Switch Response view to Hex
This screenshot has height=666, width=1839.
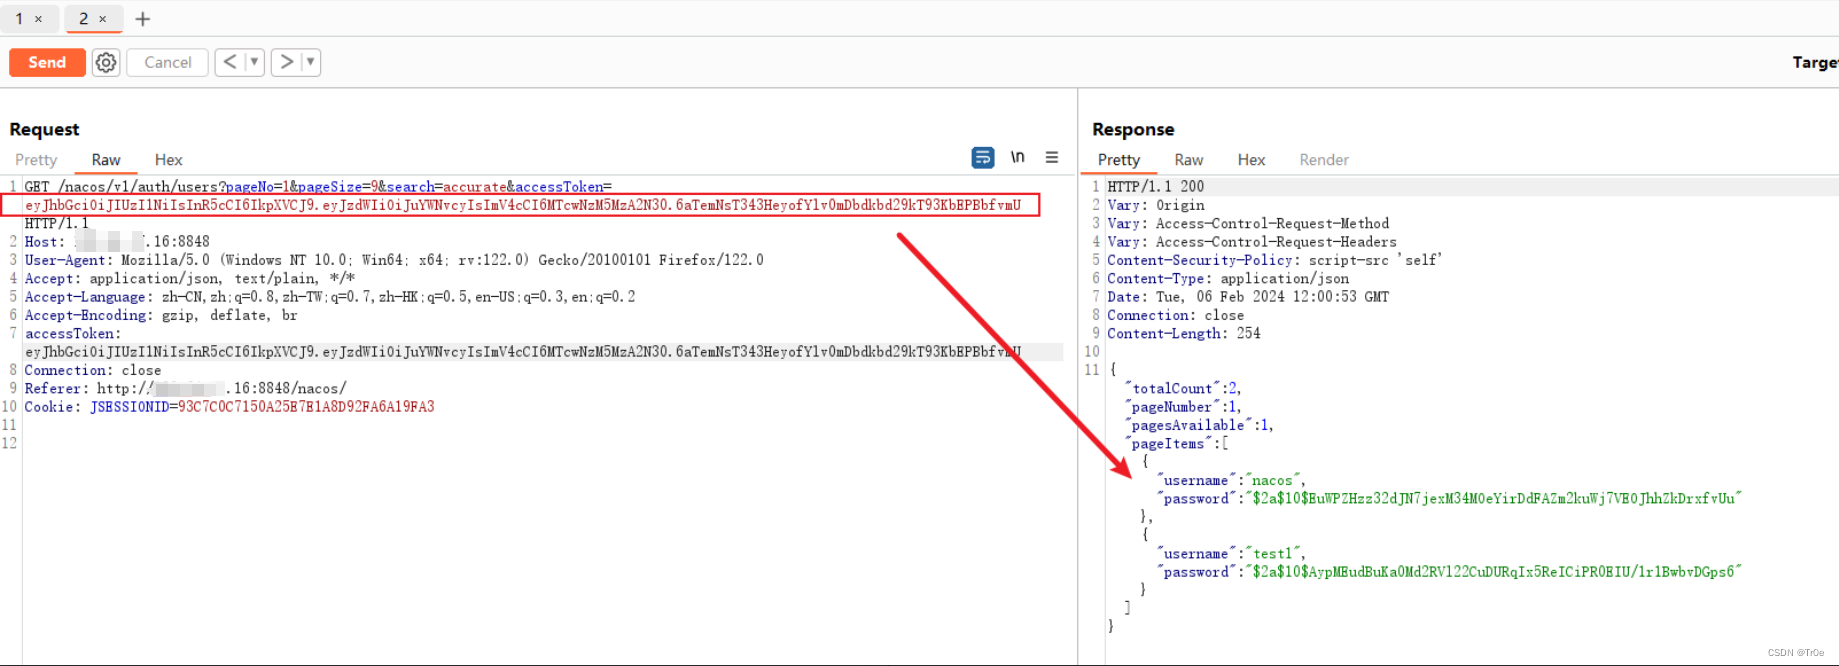click(x=1252, y=160)
